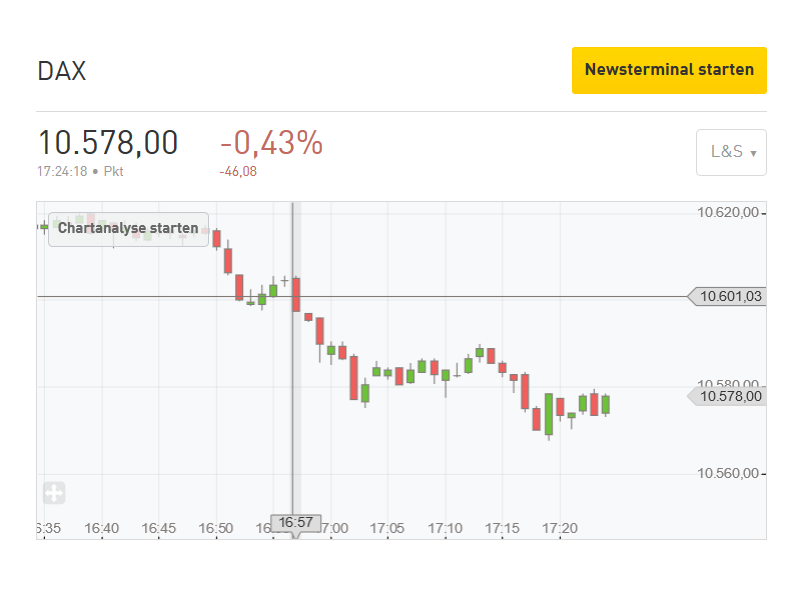Image resolution: width=800 pixels, height=600 pixels.
Task: Select the 16:57 crosshair time marker
Action: 296,522
